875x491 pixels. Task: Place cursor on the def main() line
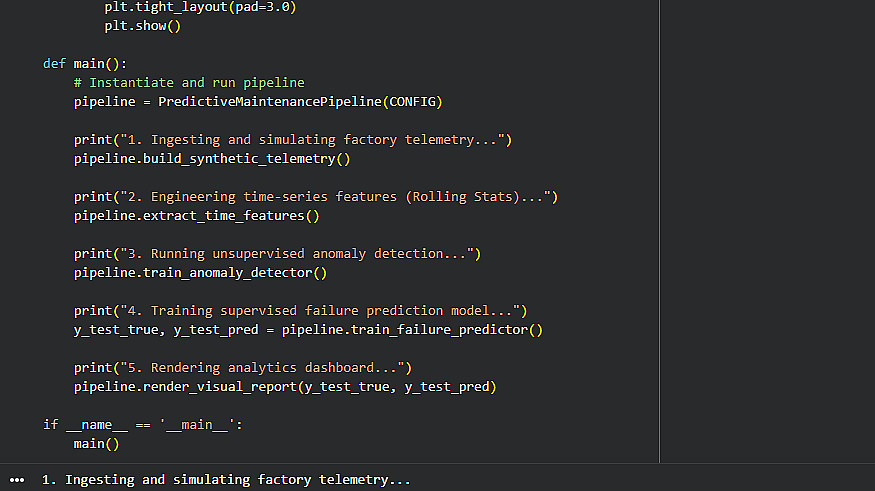85,64
